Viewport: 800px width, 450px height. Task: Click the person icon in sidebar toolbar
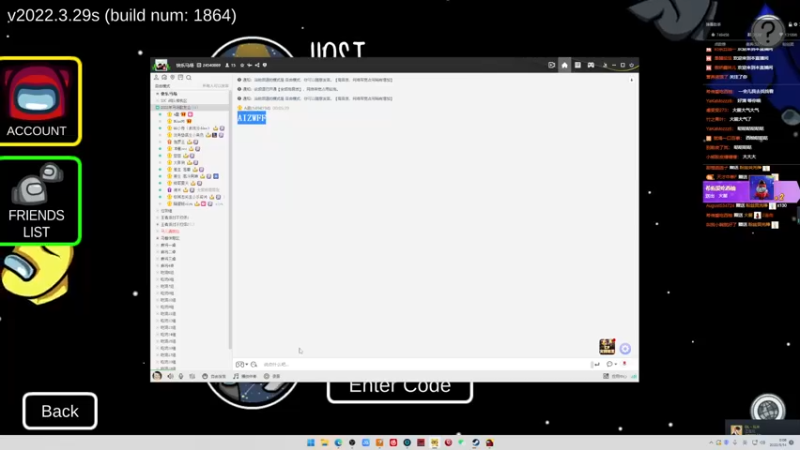click(157, 78)
